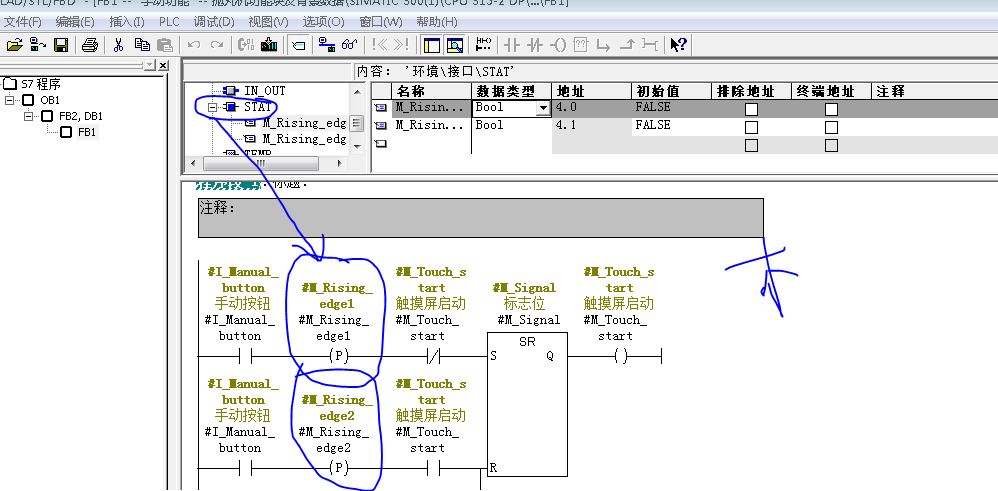Close the project tree pane

[x=163, y=65]
